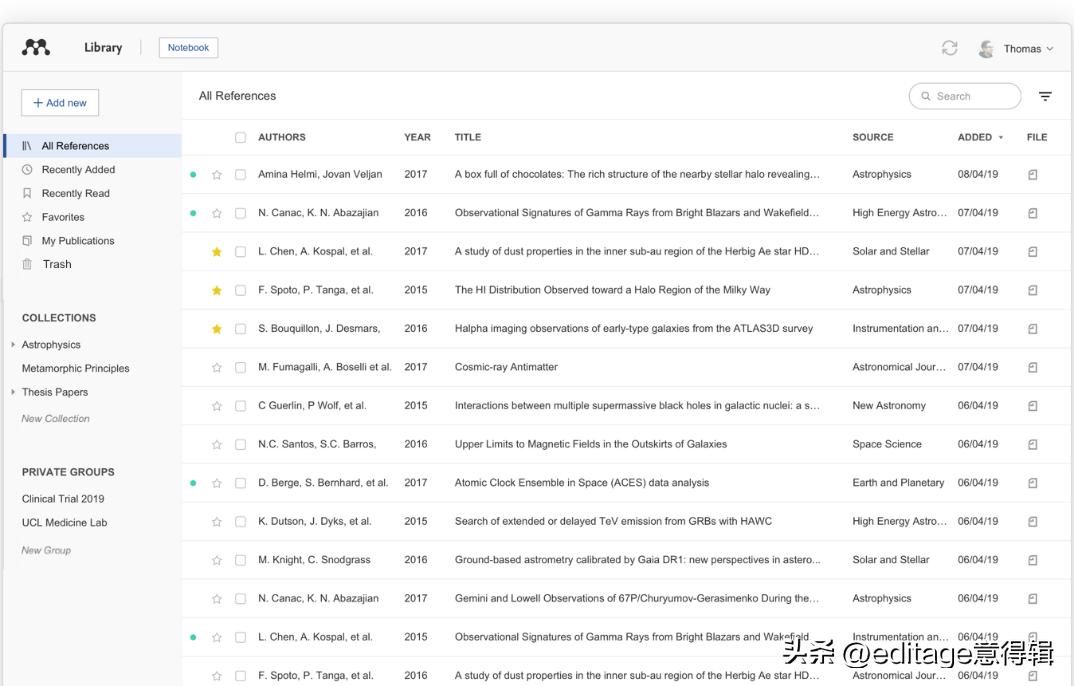Sort by the YEAR column header
This screenshot has height=686, width=1074.
click(417, 138)
